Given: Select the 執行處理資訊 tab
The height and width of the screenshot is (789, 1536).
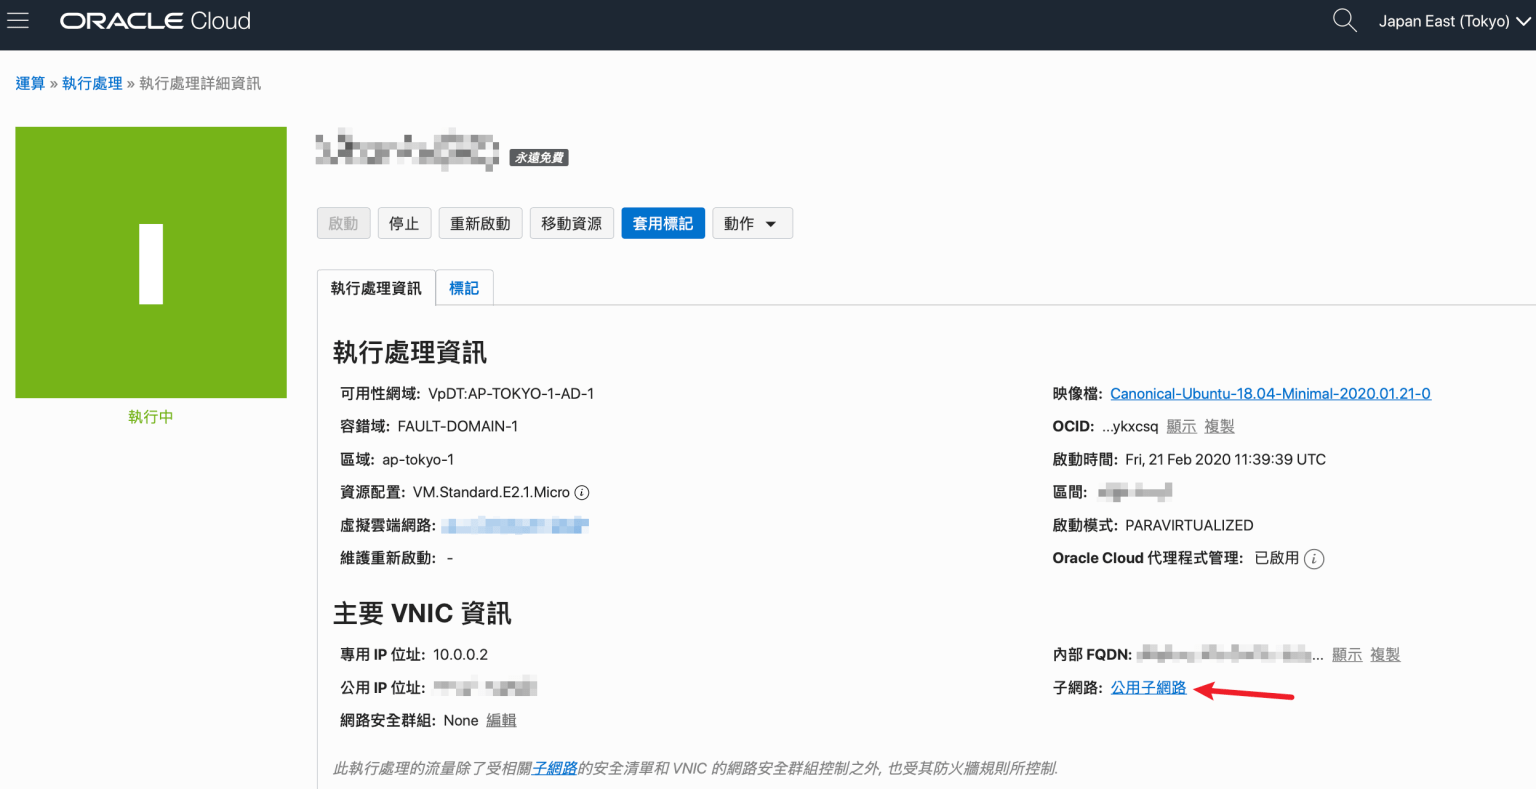Looking at the screenshot, I should (376, 288).
